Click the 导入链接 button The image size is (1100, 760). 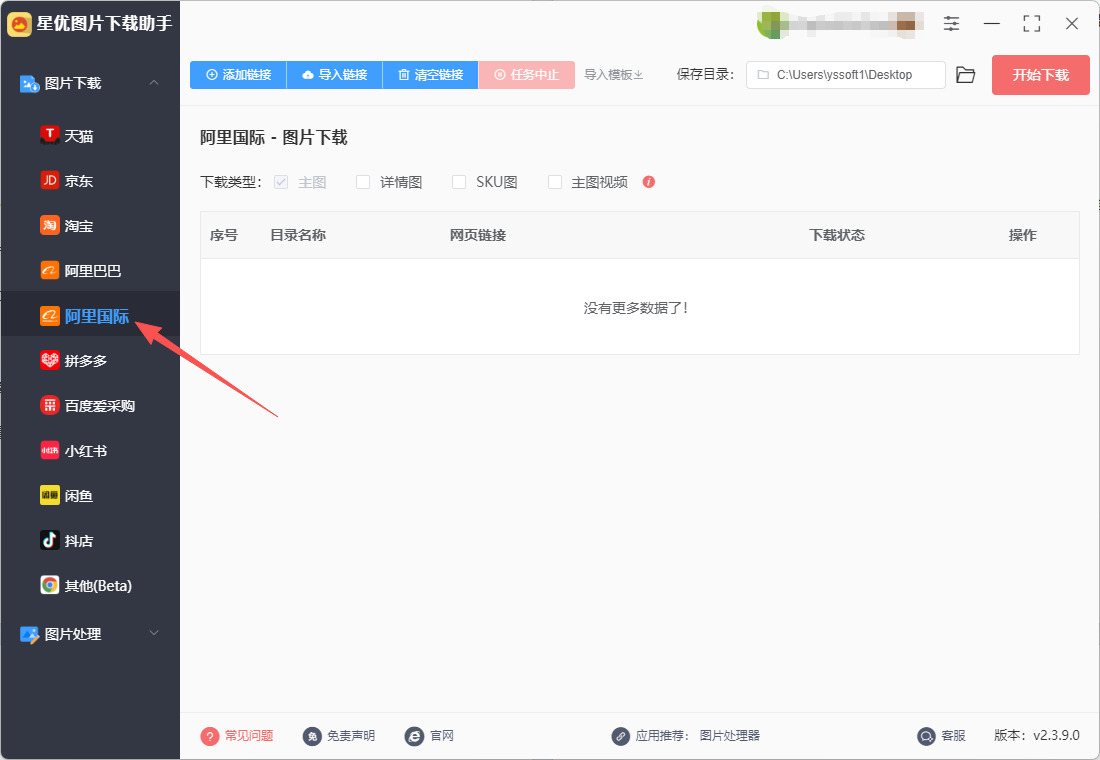(x=335, y=74)
